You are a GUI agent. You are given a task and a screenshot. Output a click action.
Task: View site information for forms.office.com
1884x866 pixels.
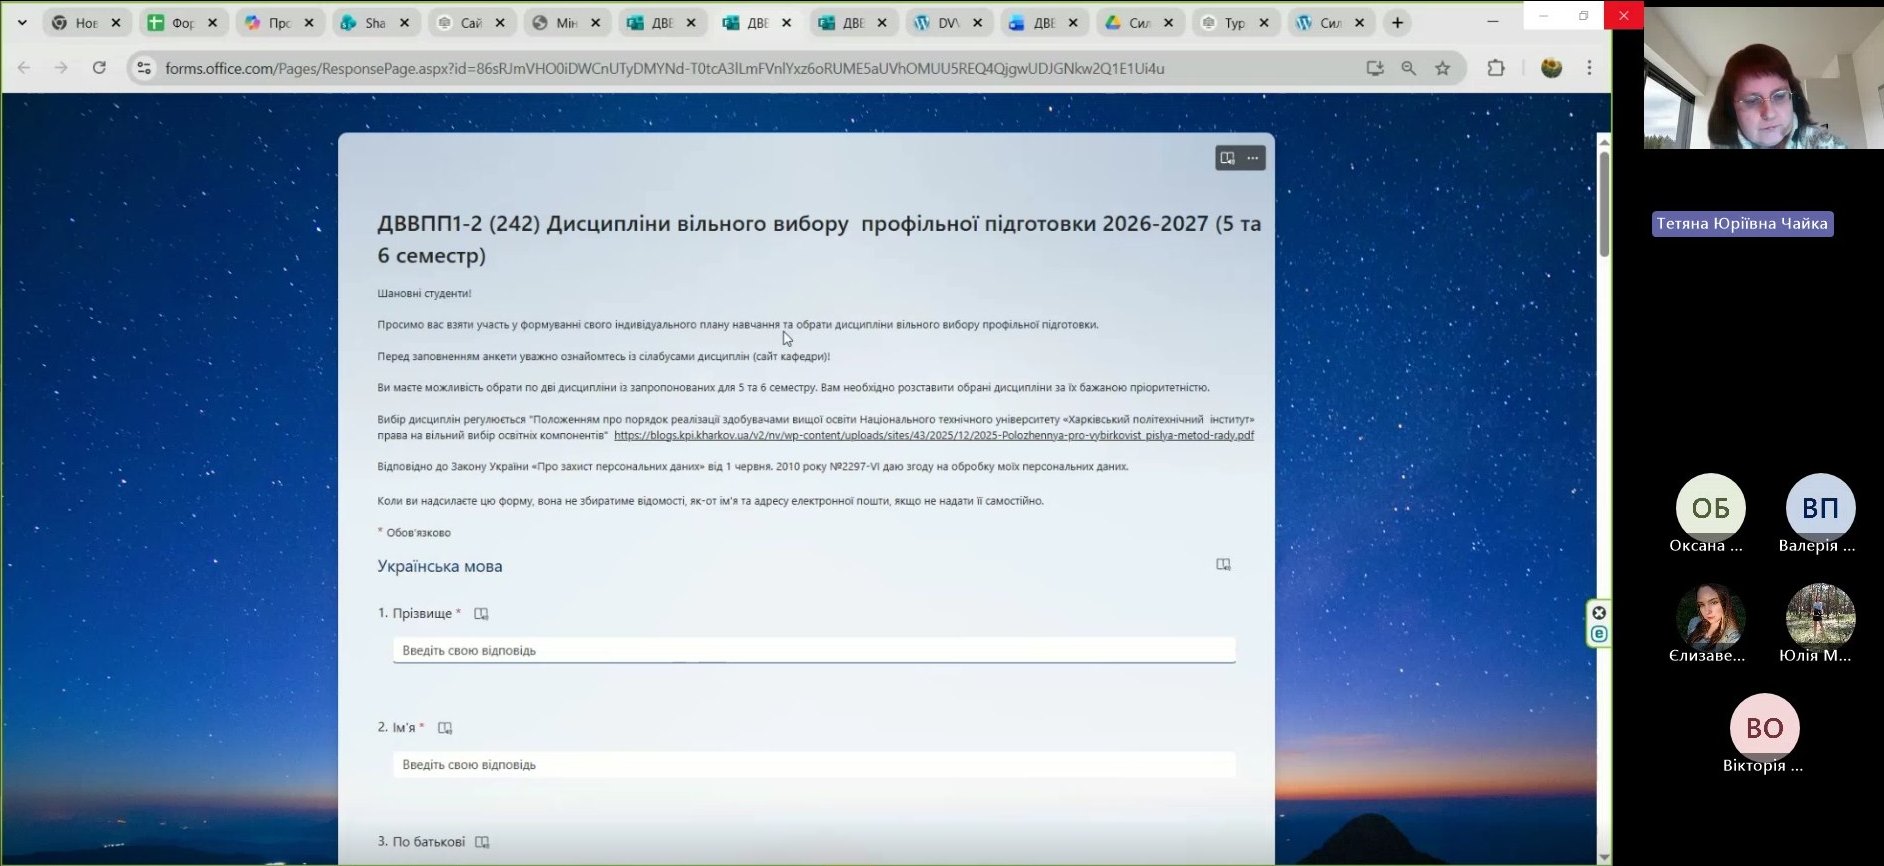[144, 68]
